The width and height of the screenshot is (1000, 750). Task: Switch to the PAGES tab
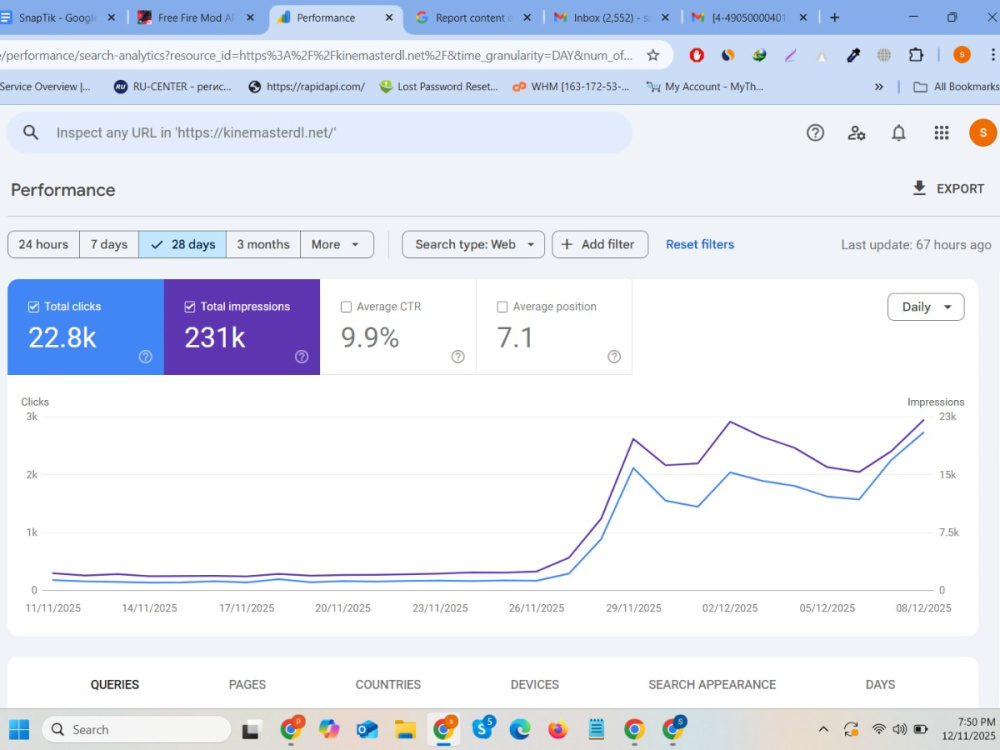pos(247,684)
